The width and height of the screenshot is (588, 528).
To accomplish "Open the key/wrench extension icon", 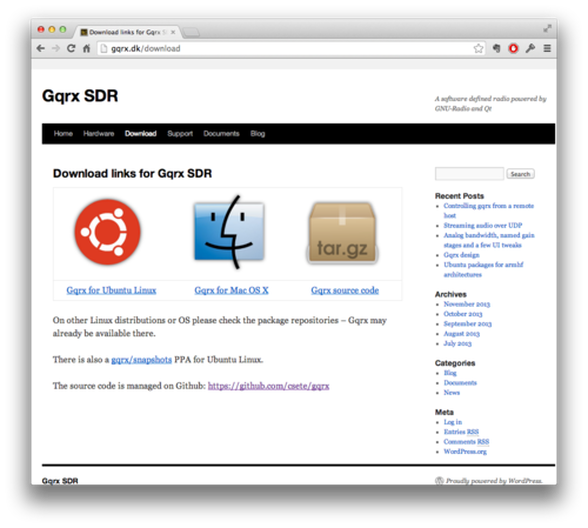I will coord(530,48).
